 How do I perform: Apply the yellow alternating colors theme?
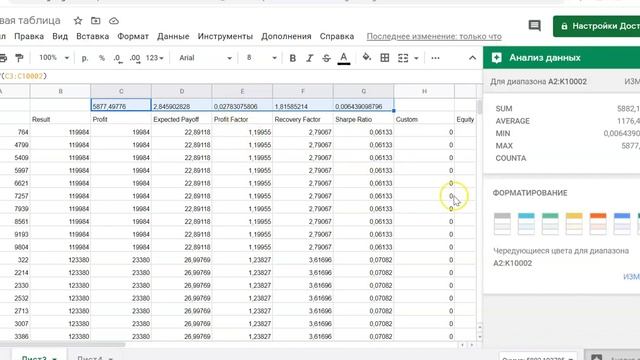pos(574,223)
